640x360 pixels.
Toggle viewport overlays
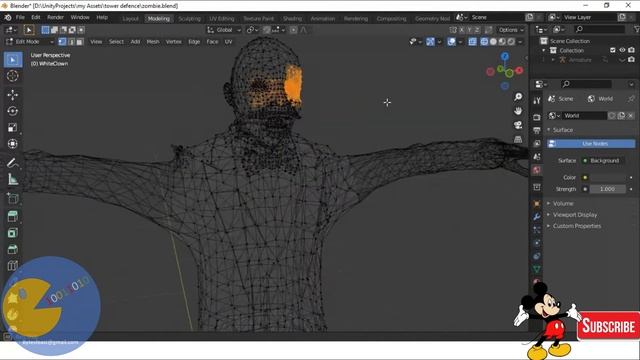point(451,42)
